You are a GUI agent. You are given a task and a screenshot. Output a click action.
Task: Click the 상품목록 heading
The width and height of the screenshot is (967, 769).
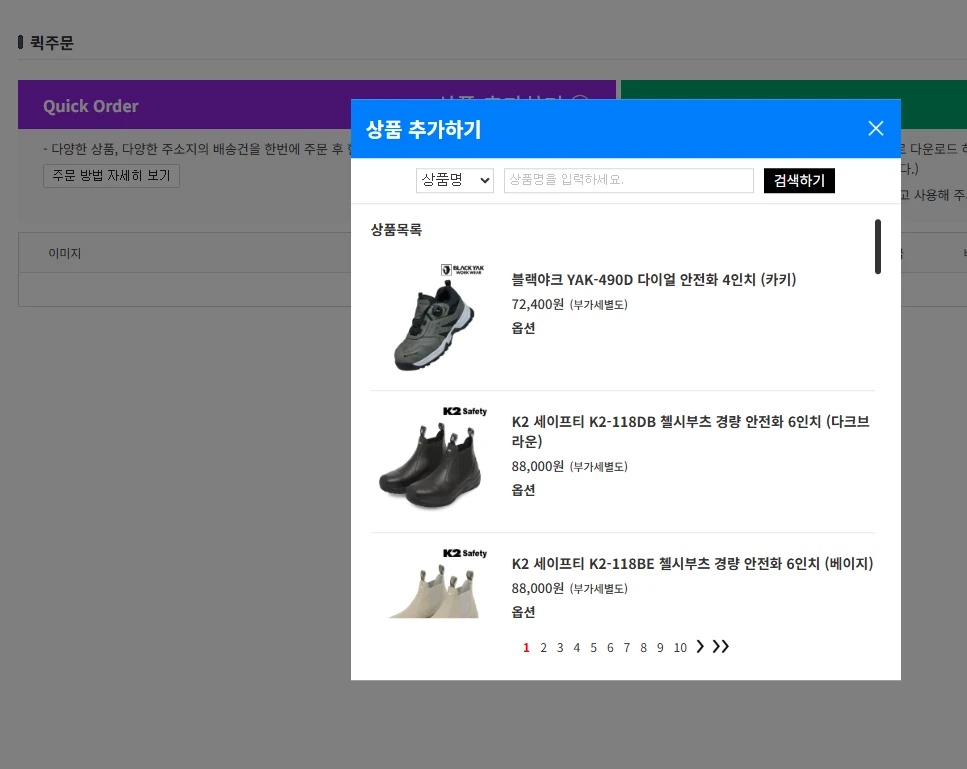pos(396,230)
